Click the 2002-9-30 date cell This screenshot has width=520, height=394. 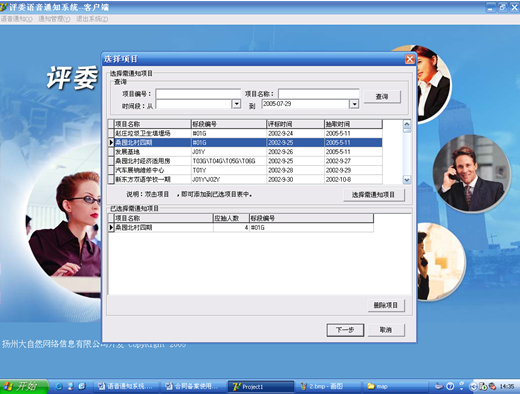pos(295,179)
